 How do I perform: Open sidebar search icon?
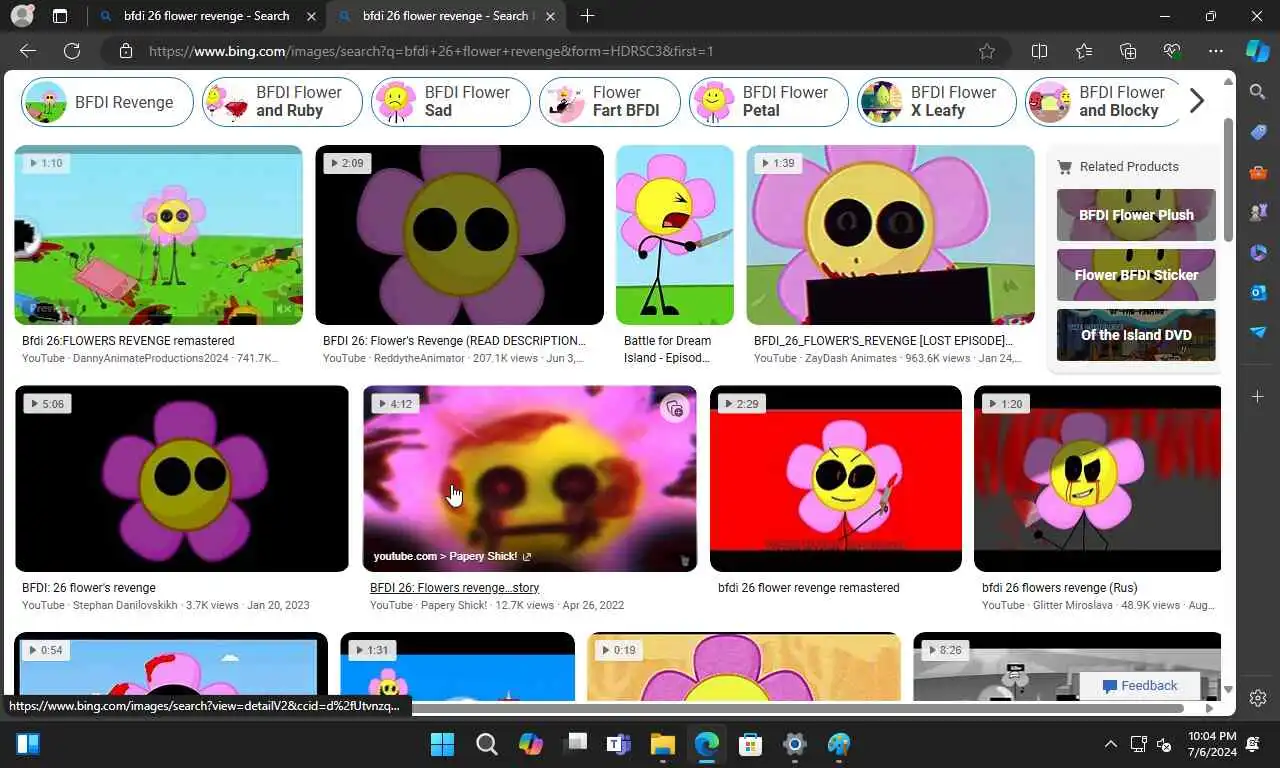click(x=1258, y=92)
